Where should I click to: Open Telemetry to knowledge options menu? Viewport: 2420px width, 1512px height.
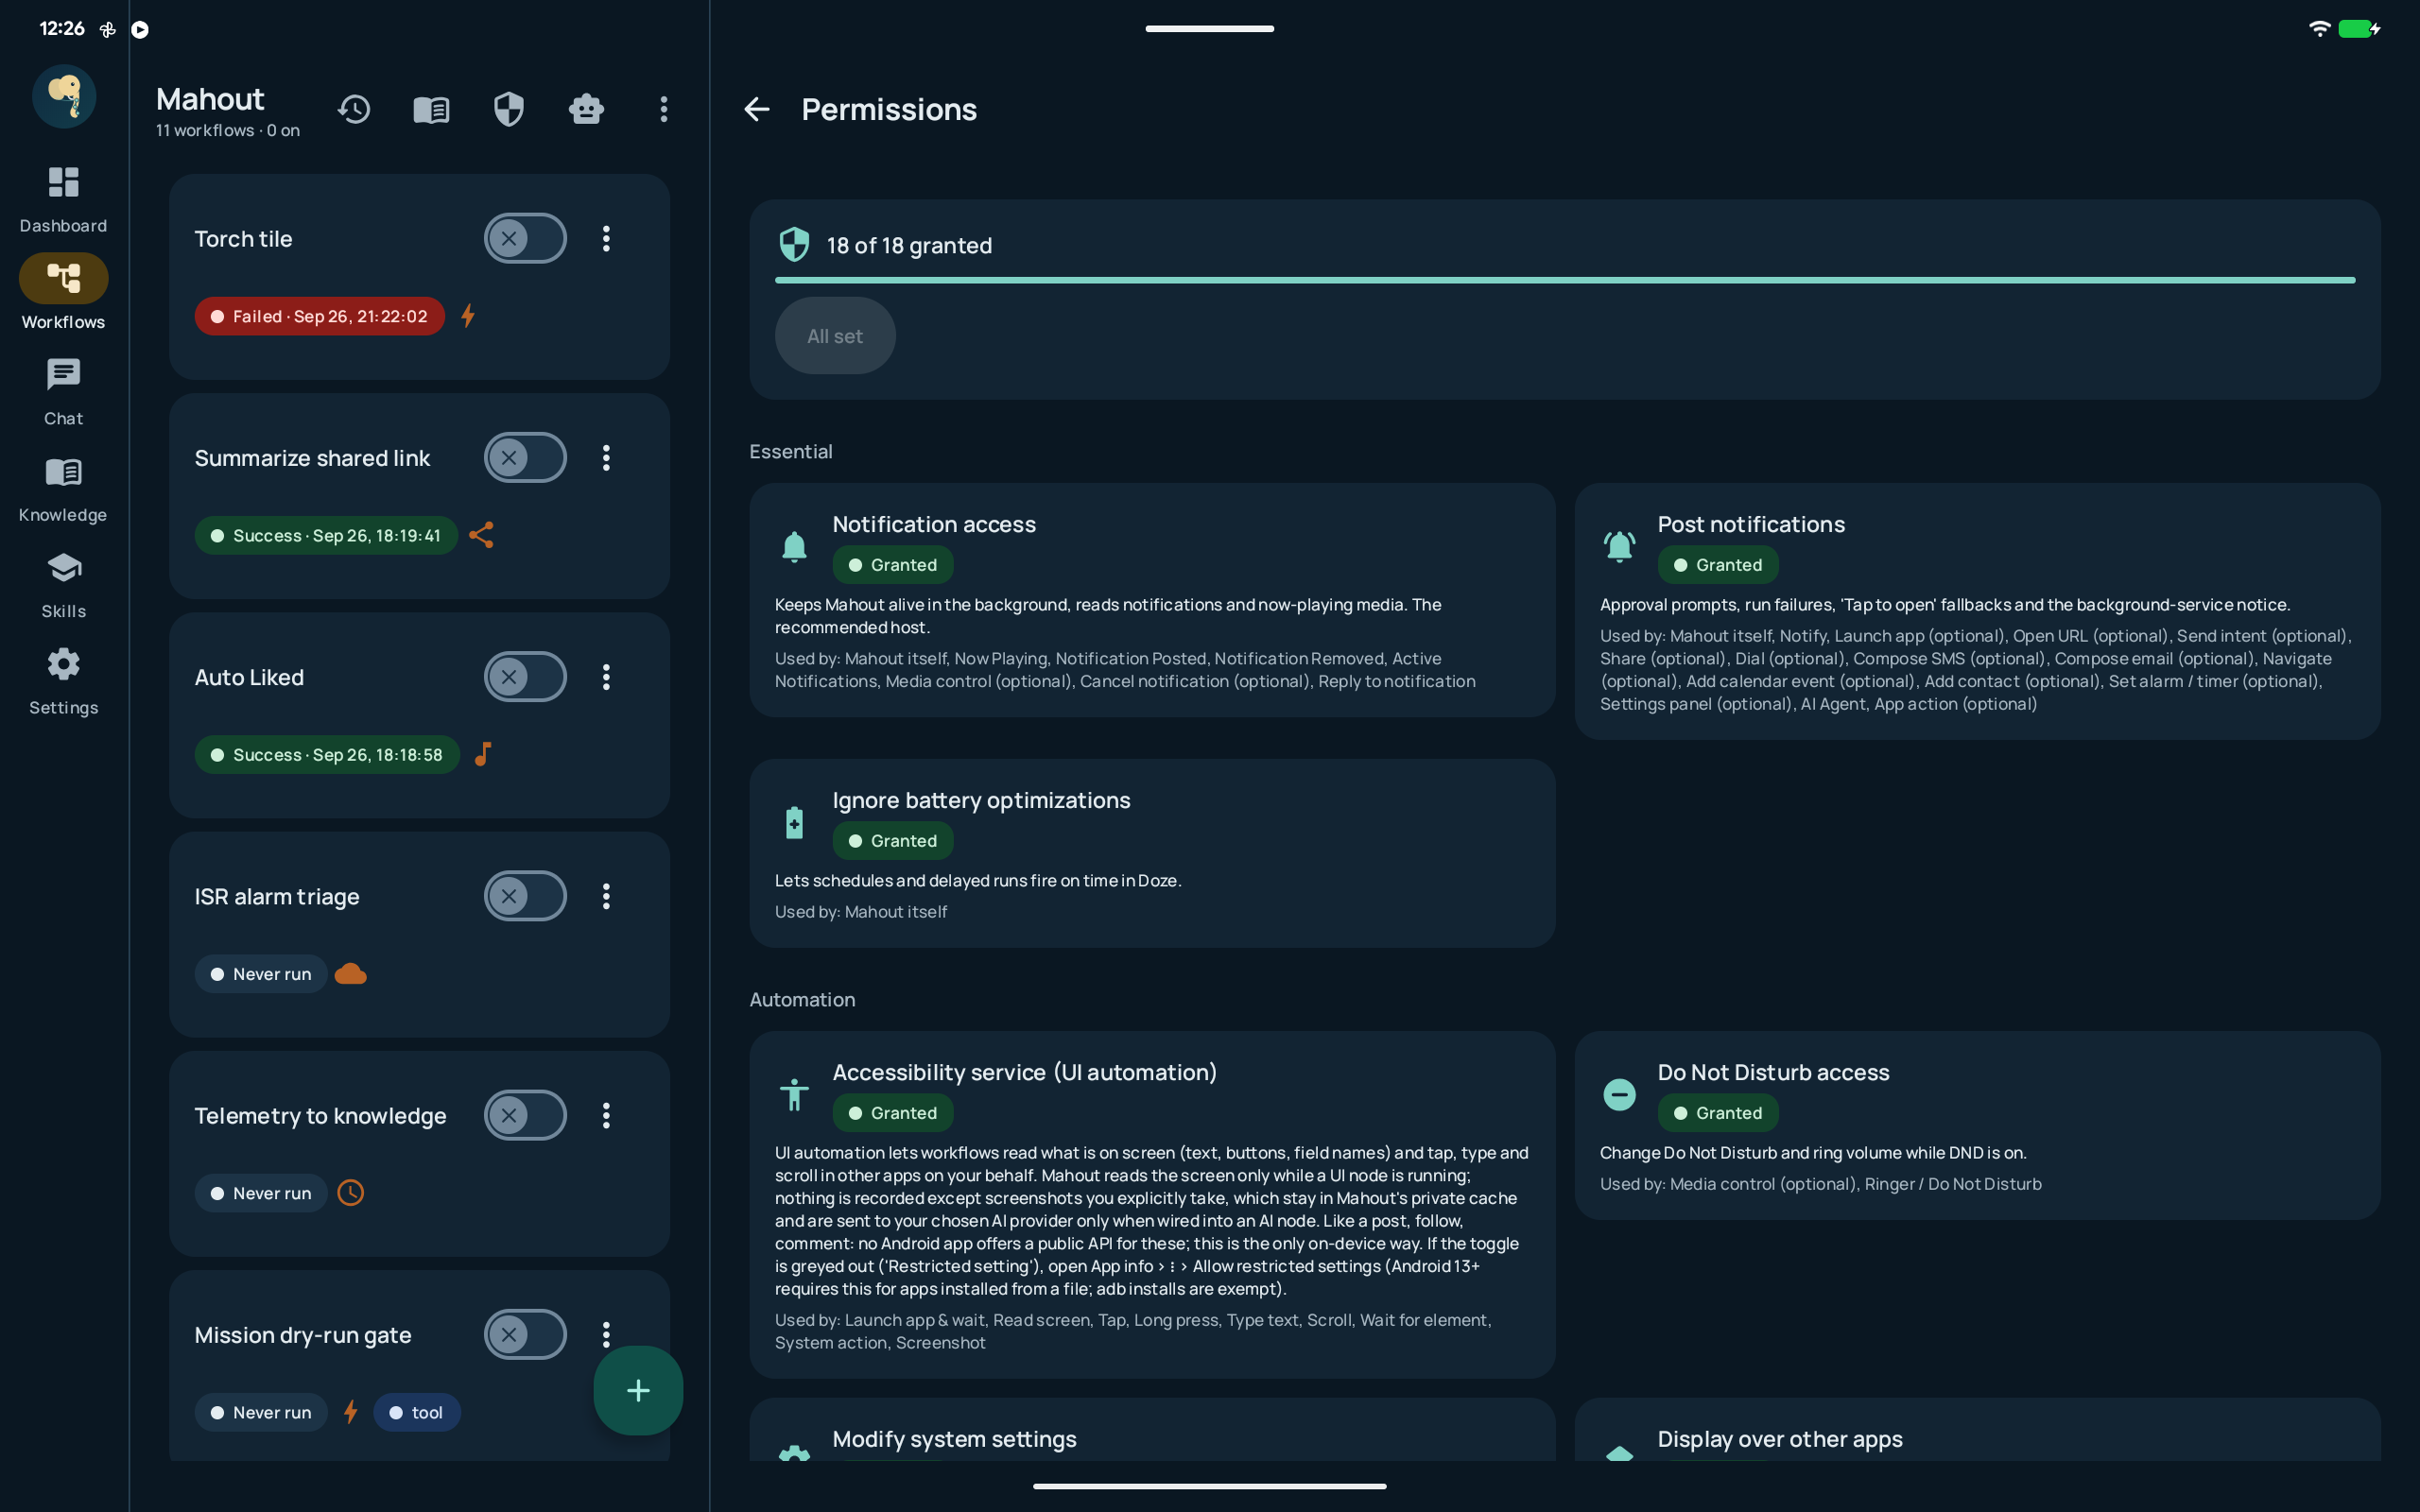(606, 1115)
